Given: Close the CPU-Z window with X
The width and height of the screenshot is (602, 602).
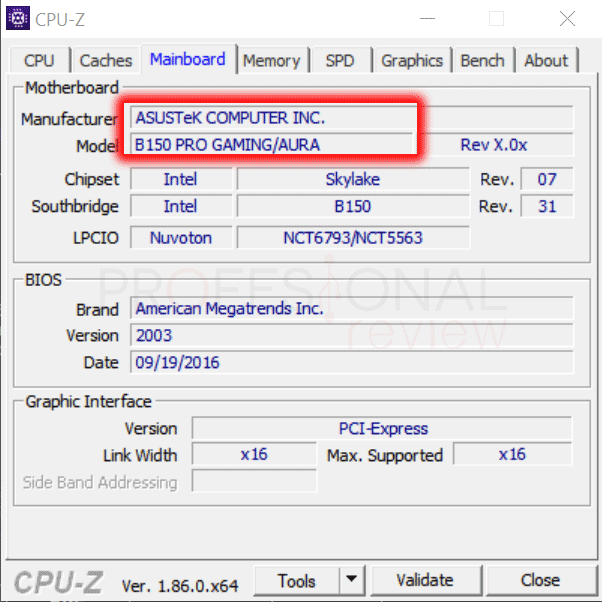Looking at the screenshot, I should [567, 19].
